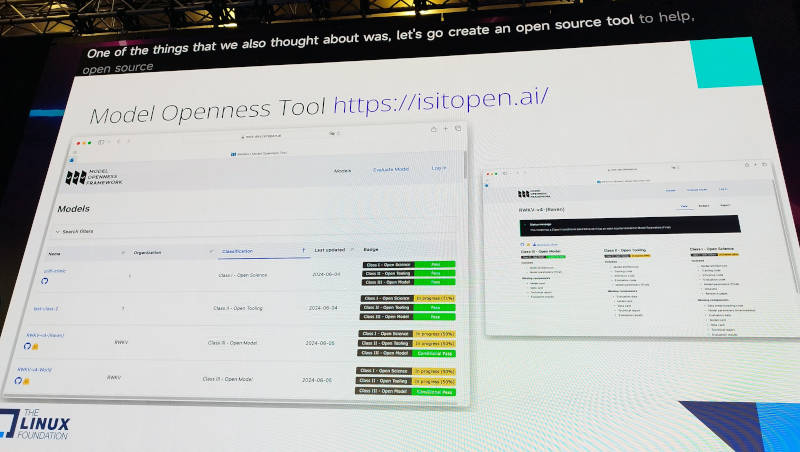Click vertical scrollbar of Models list window
Viewport: 800px width, 452px height.
[465, 164]
